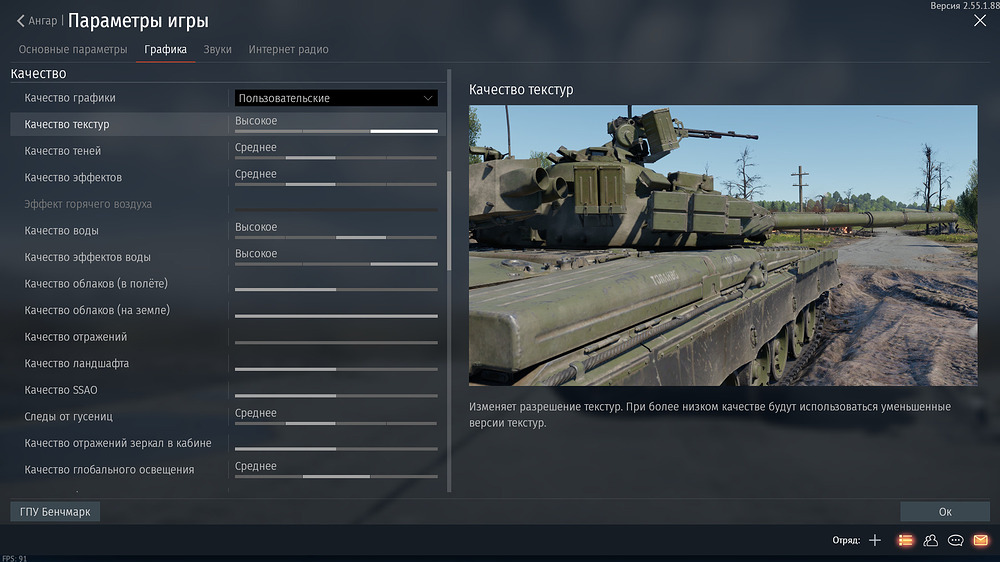Adjust Качество теней slider
This screenshot has height=562, width=1000.
pyautogui.click(x=336, y=157)
